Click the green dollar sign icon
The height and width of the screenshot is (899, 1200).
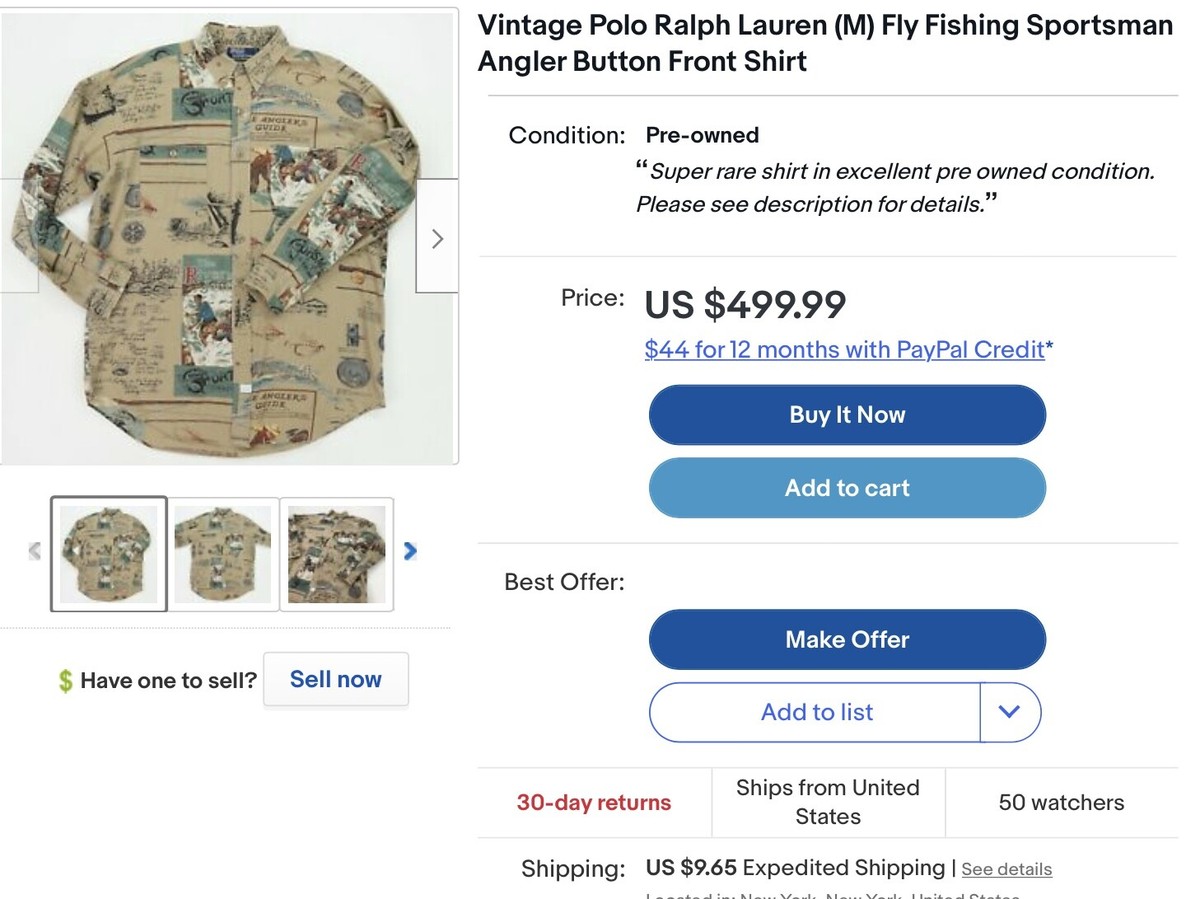pos(65,681)
